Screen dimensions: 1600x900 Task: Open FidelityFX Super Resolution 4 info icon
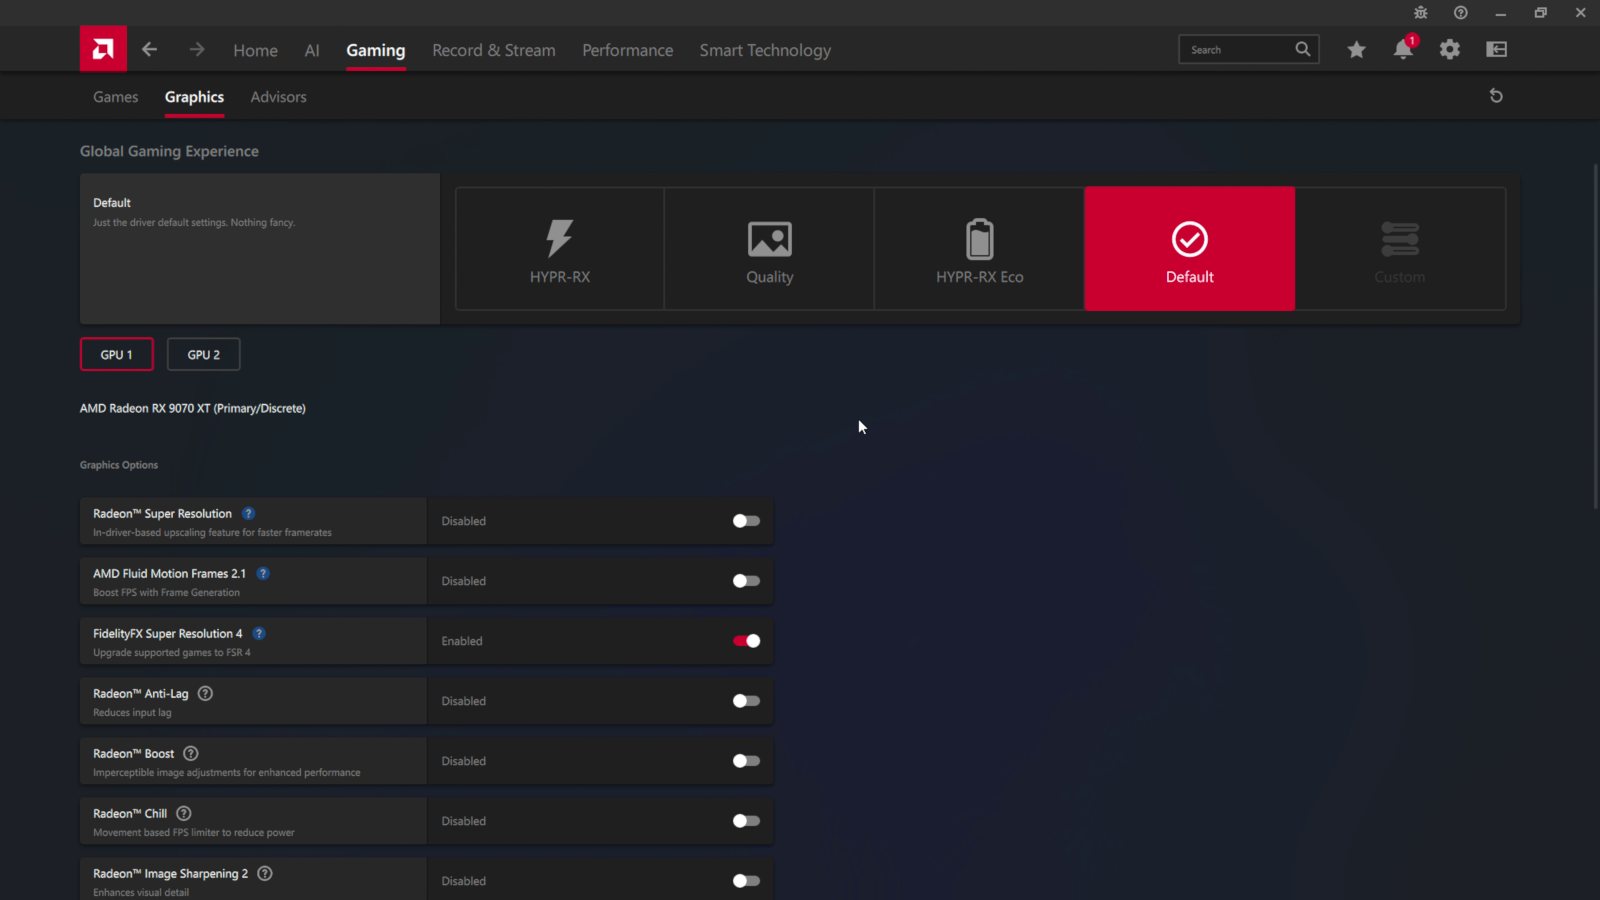click(x=259, y=634)
